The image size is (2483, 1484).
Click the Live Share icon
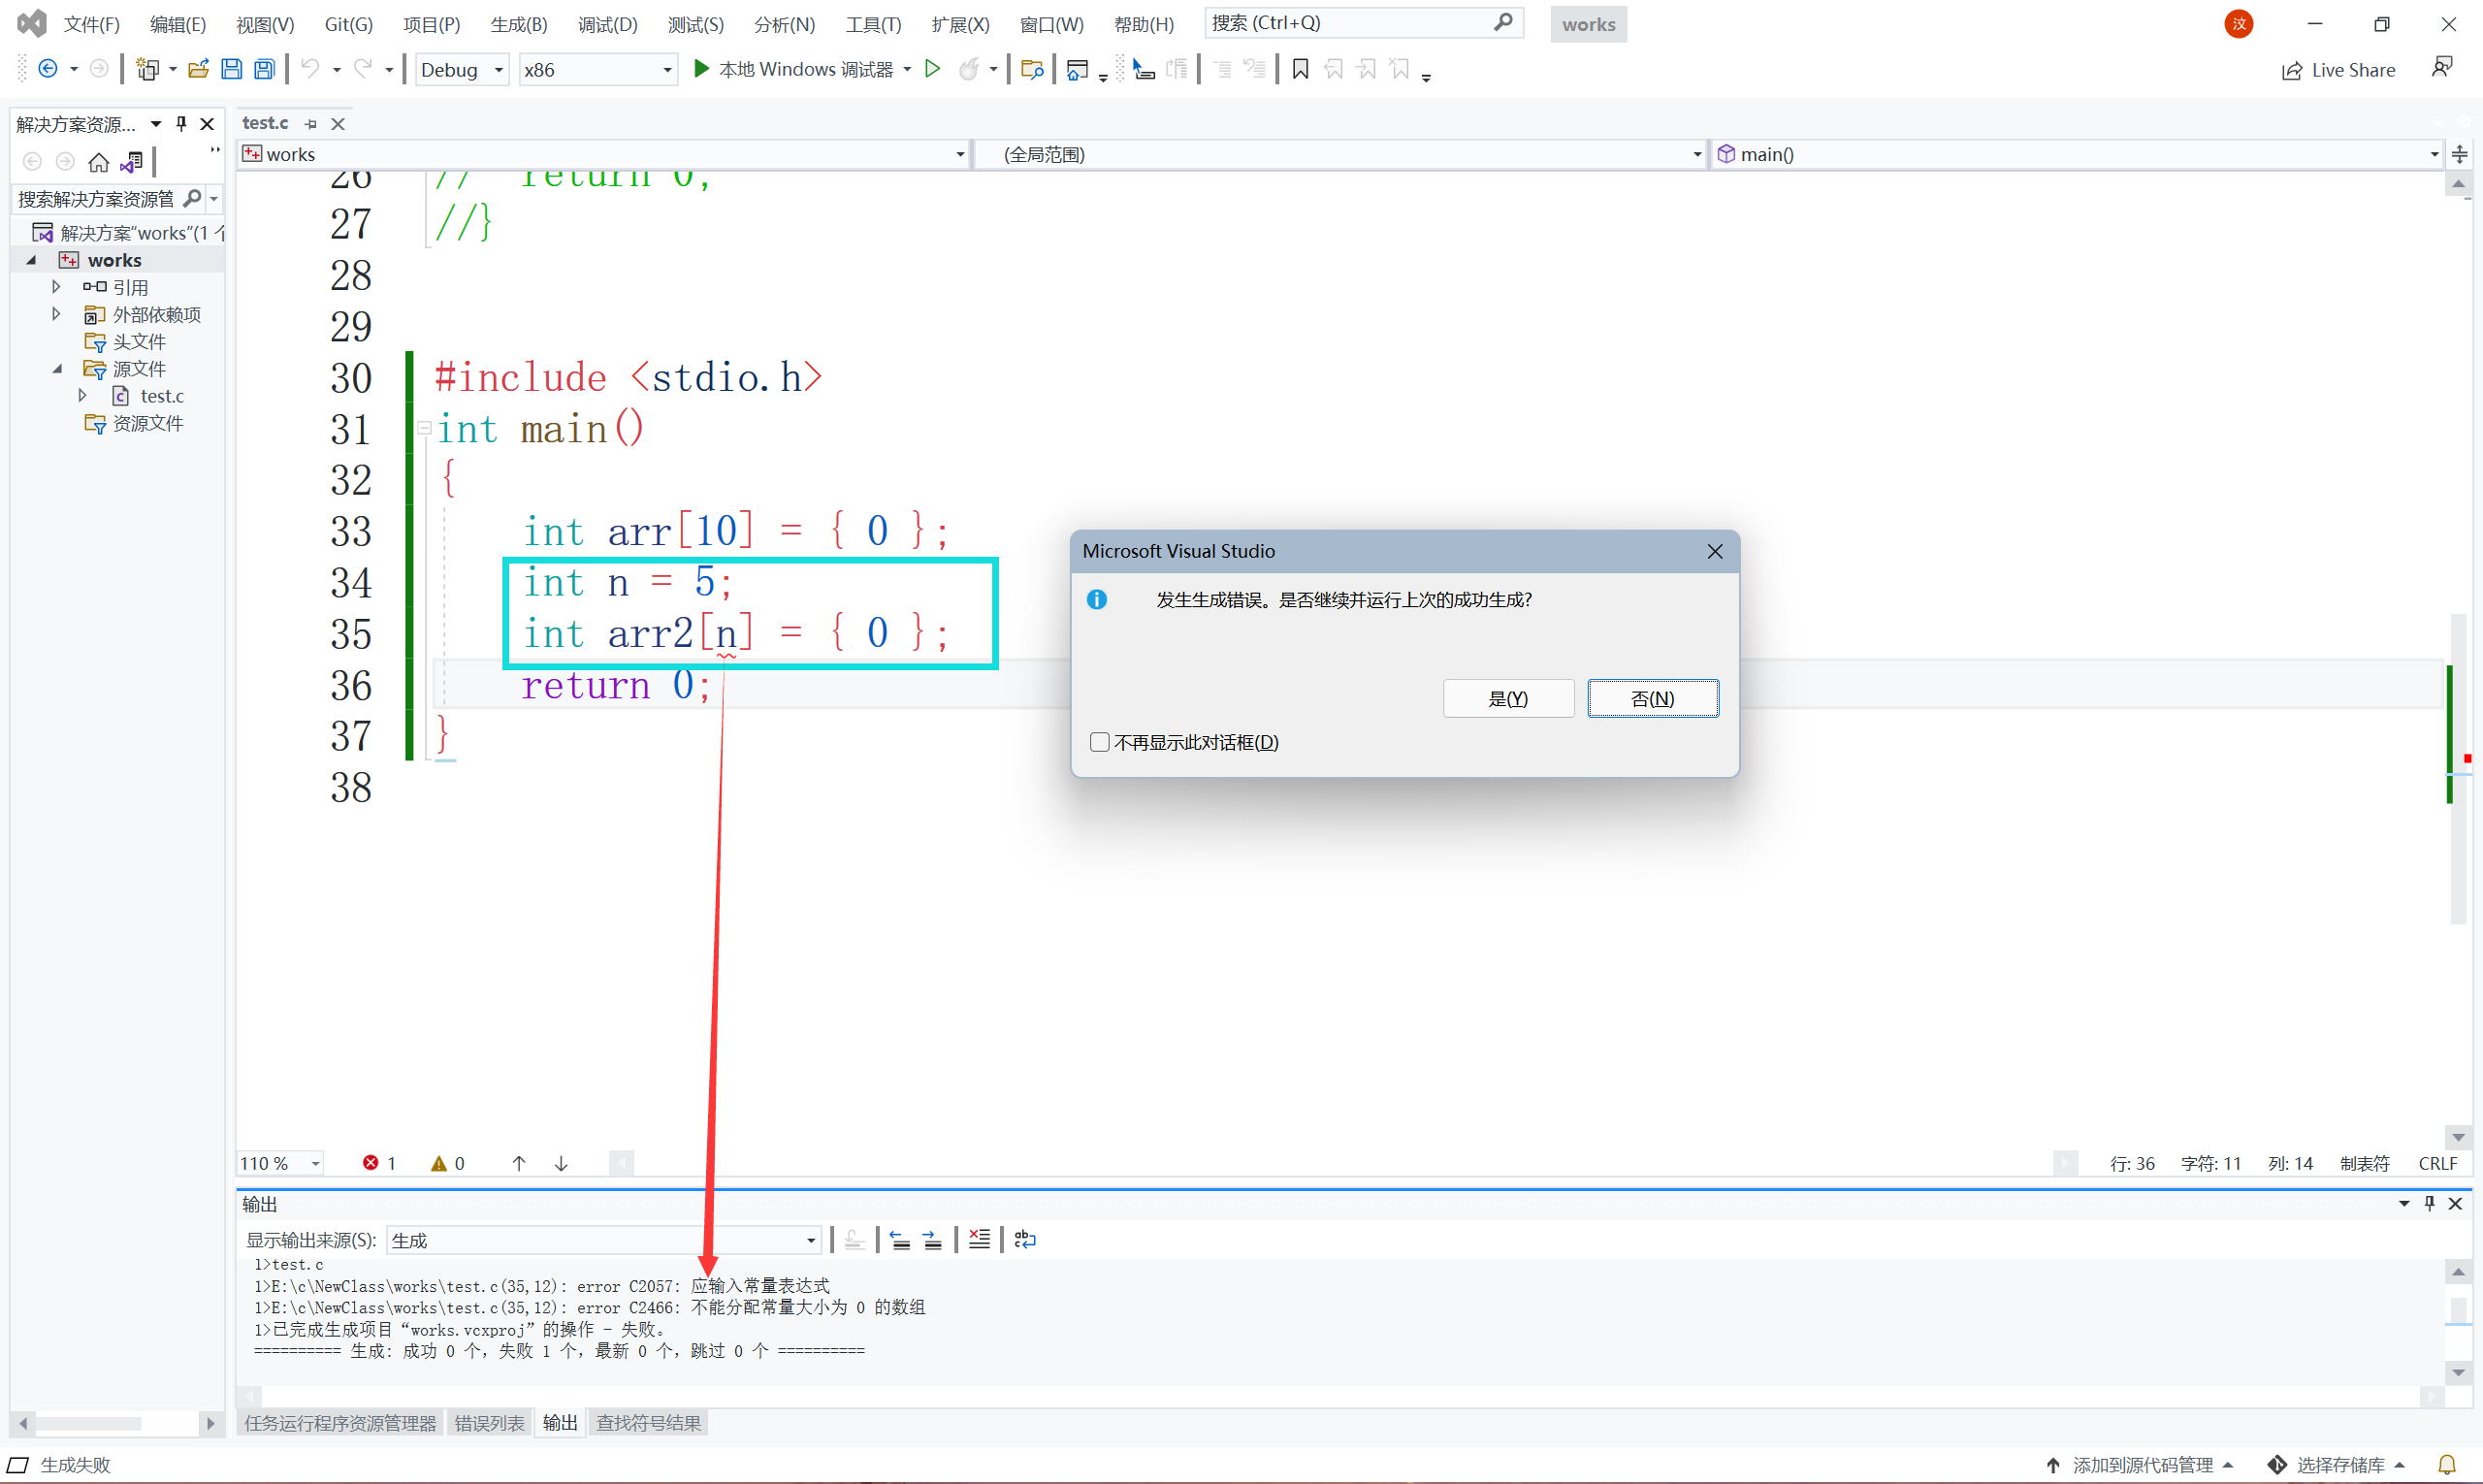tap(2339, 70)
